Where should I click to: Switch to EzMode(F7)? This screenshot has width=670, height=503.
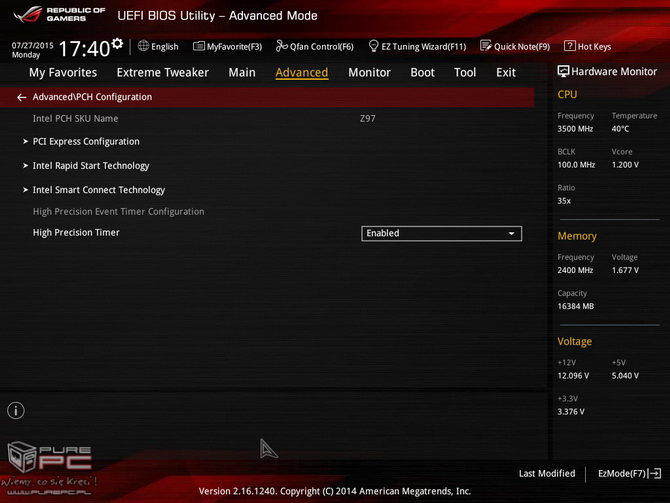pyautogui.click(x=629, y=474)
